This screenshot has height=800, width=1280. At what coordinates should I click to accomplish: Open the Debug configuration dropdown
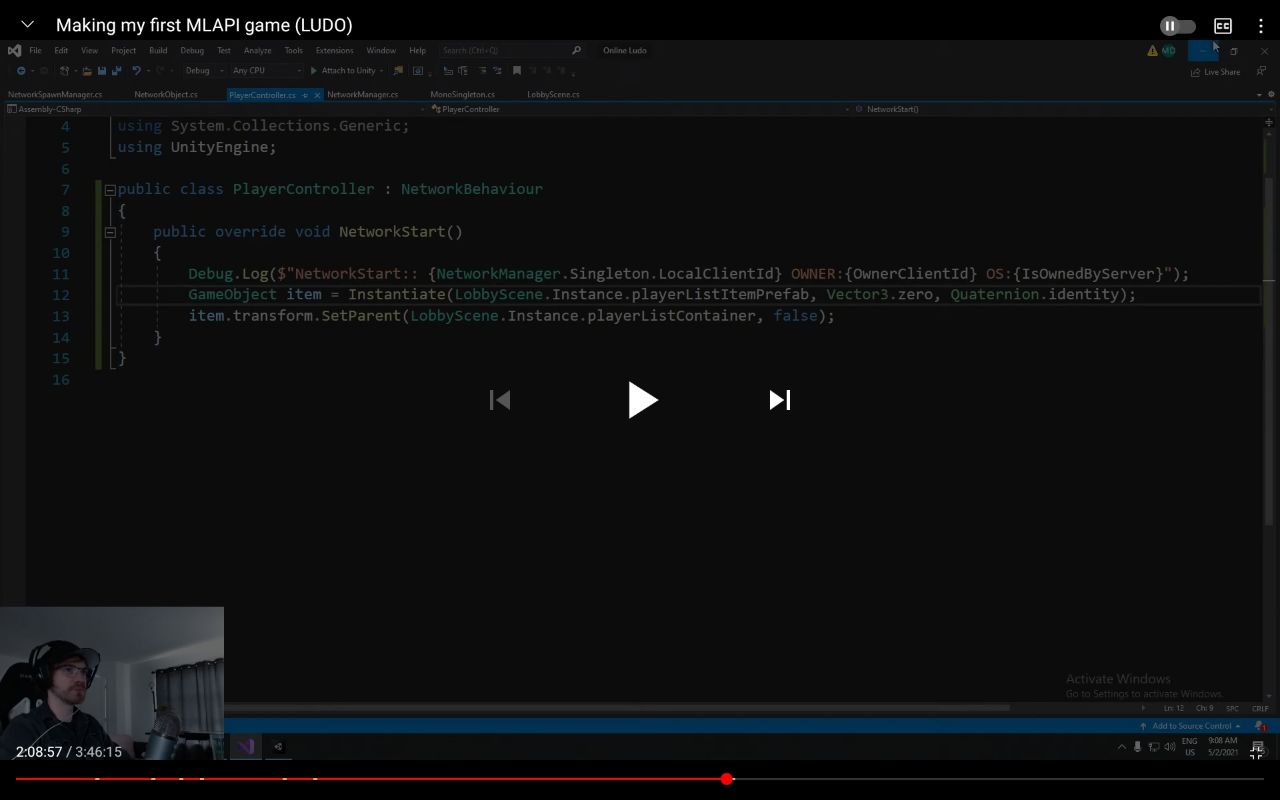203,71
